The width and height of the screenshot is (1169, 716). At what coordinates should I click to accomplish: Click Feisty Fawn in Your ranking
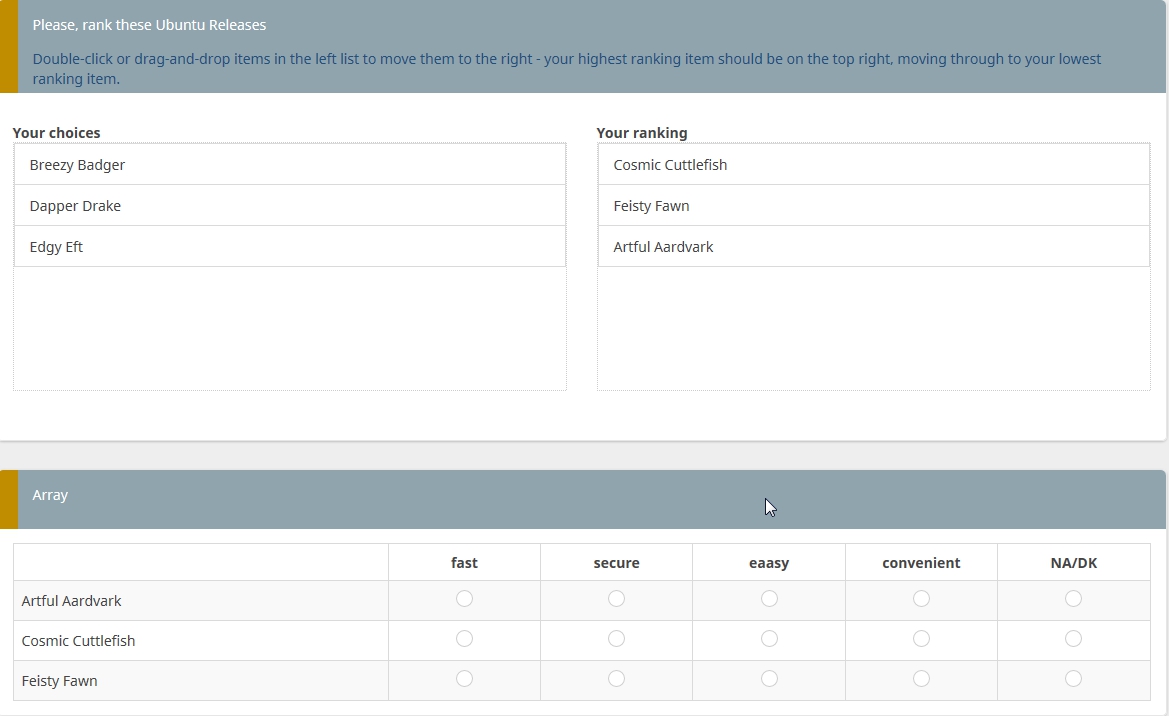[x=873, y=206]
